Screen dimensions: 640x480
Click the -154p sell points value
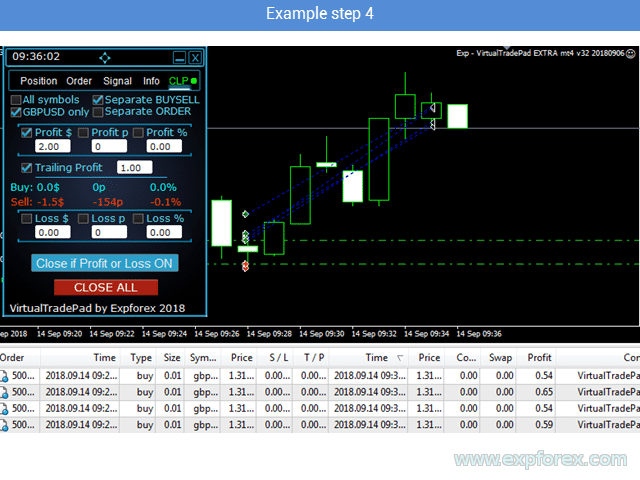pyautogui.click(x=108, y=202)
